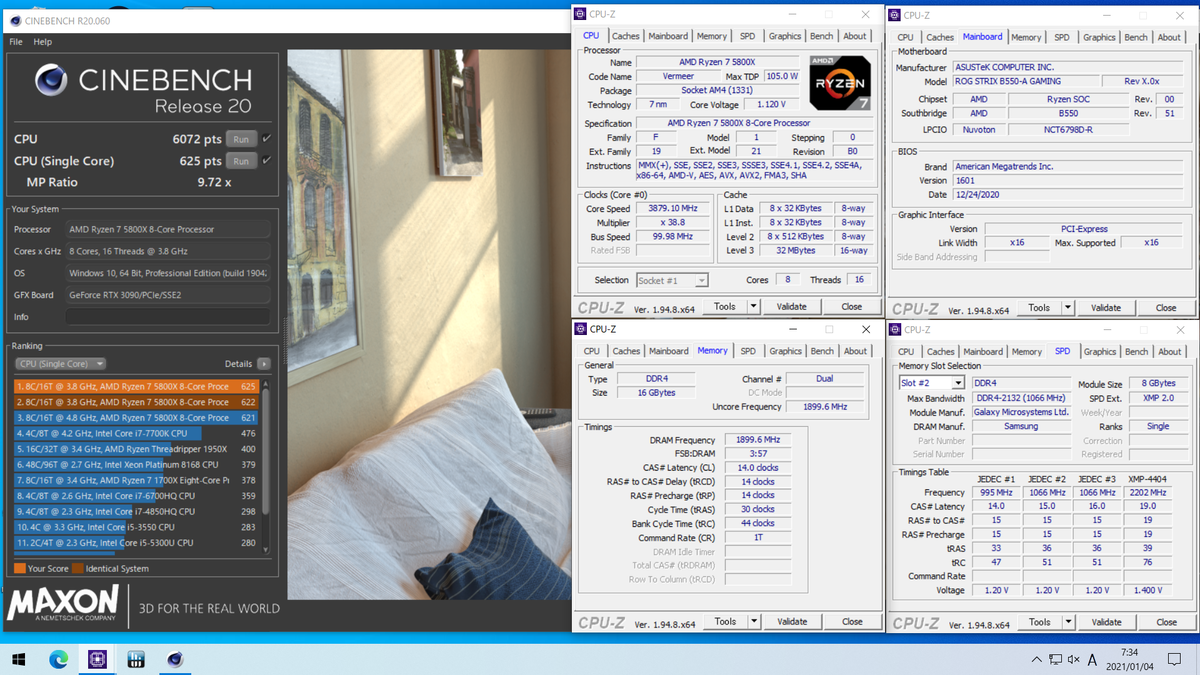This screenshot has height=675, width=1200.
Task: Select the Memory tab in CPU-Z Mainboard window
Action: (x=1026, y=37)
